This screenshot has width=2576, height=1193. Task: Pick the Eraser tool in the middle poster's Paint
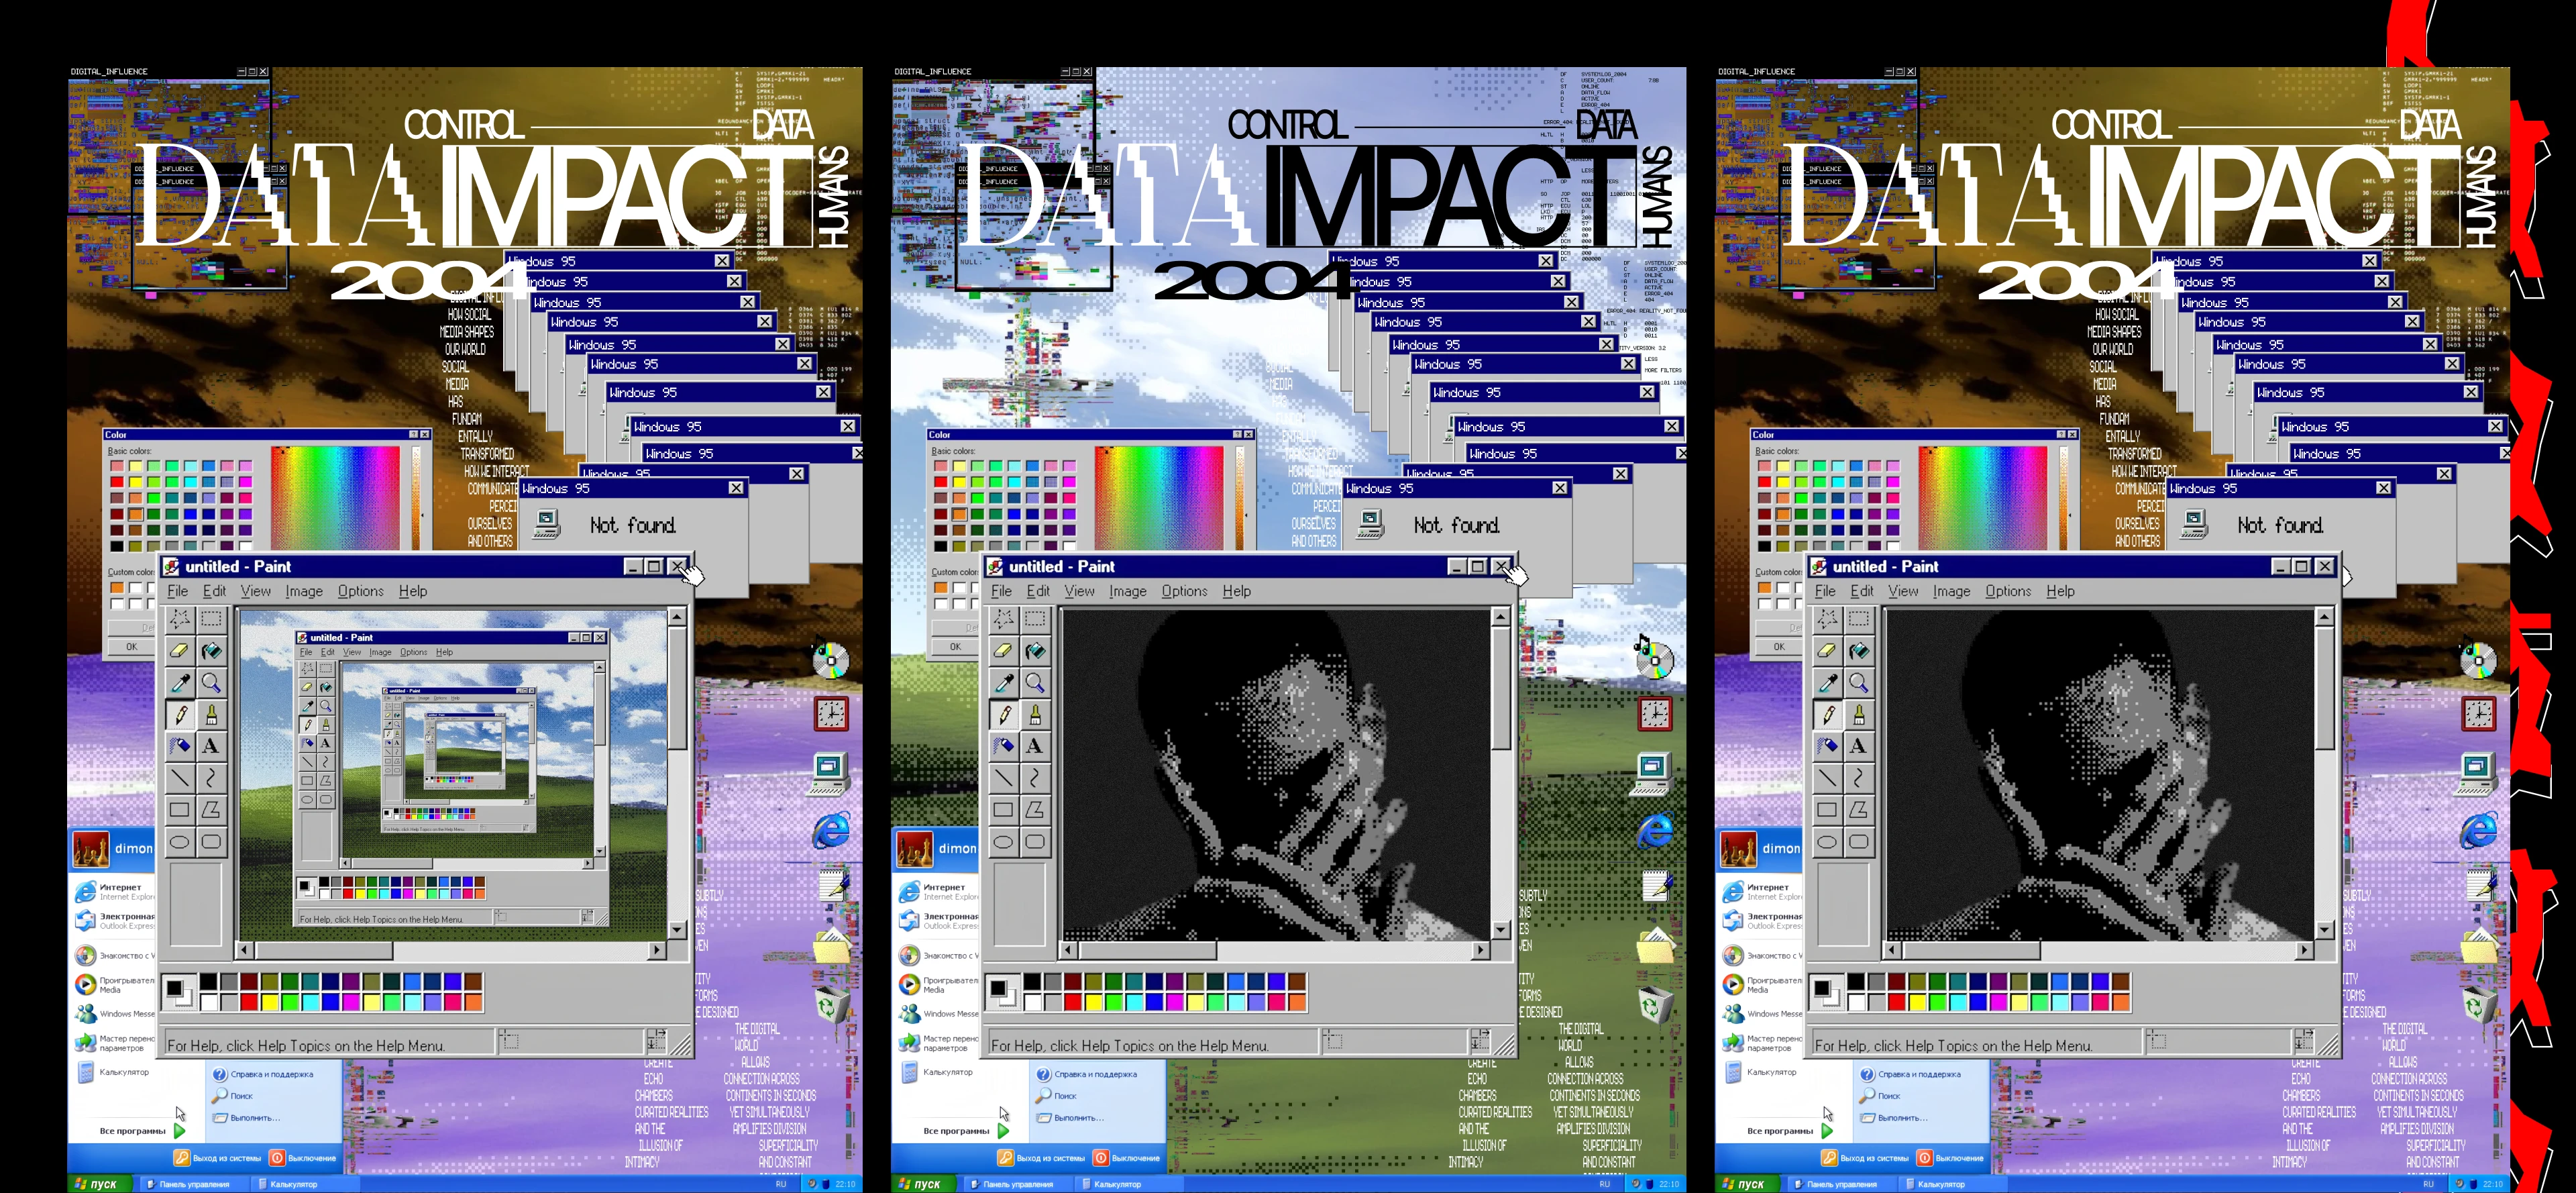1004,651
